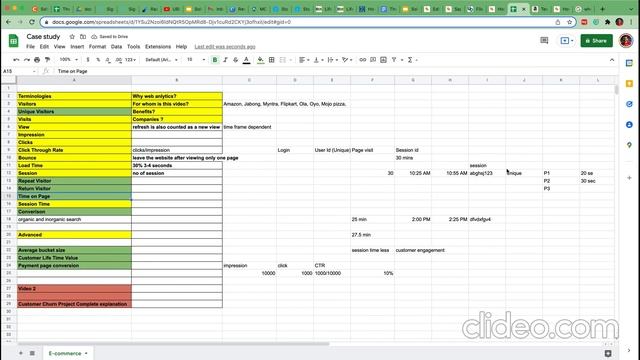Open the Help menu
The width and height of the screenshot is (640, 360).
(181, 47)
